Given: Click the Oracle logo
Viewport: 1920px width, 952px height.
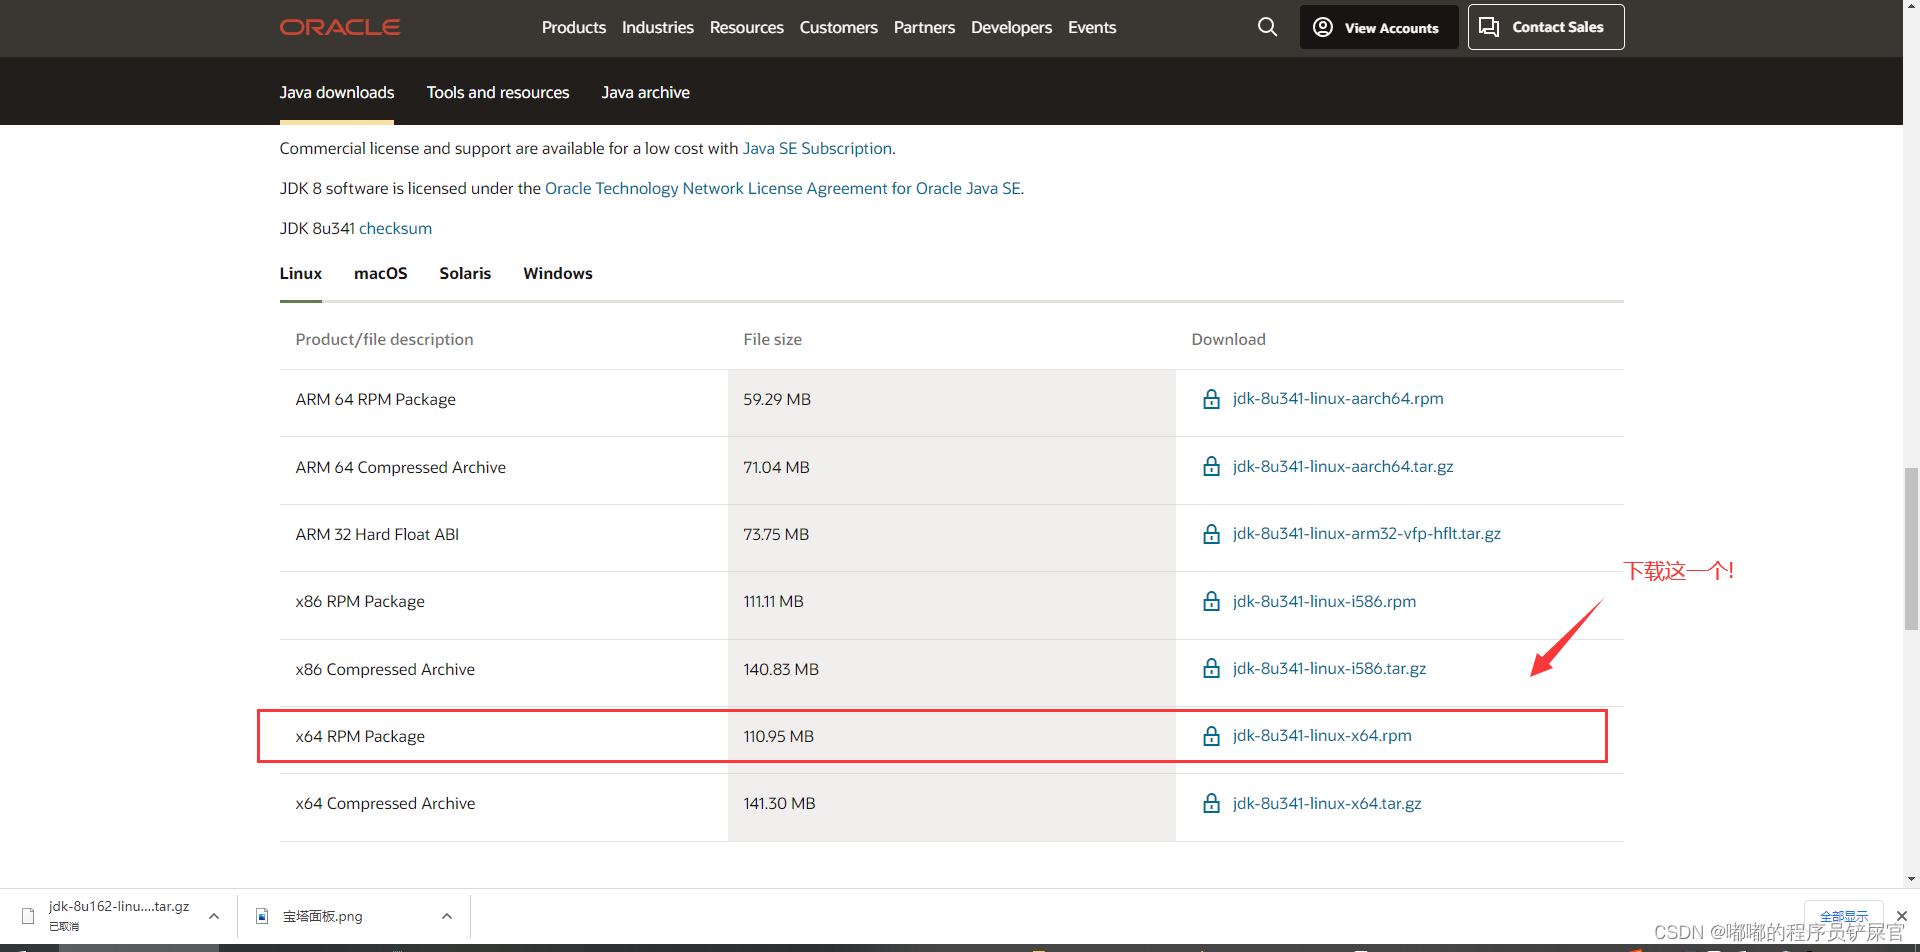Looking at the screenshot, I should [340, 27].
